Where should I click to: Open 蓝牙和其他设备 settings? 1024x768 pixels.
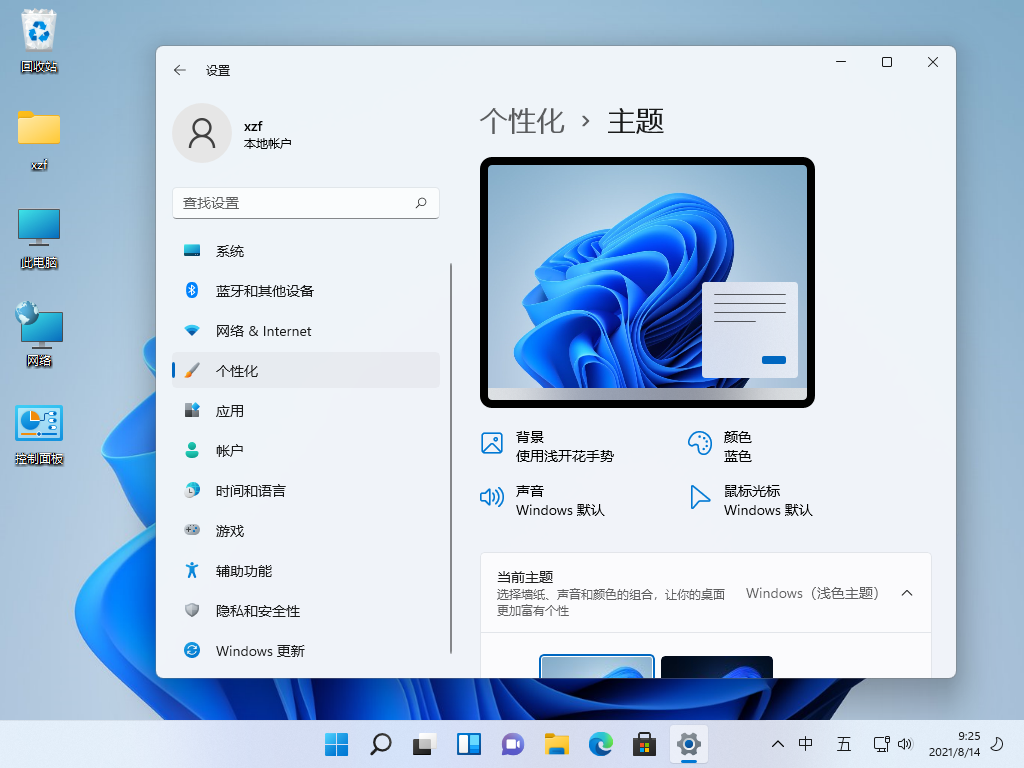coord(306,291)
